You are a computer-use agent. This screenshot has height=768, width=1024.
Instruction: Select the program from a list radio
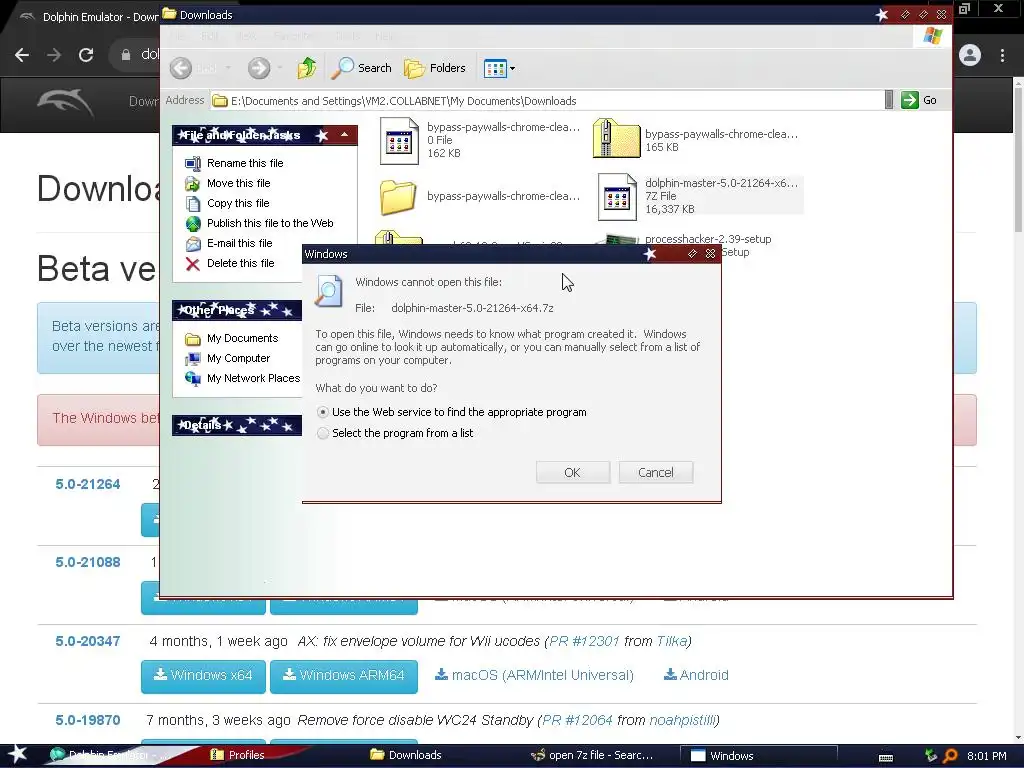pos(322,433)
